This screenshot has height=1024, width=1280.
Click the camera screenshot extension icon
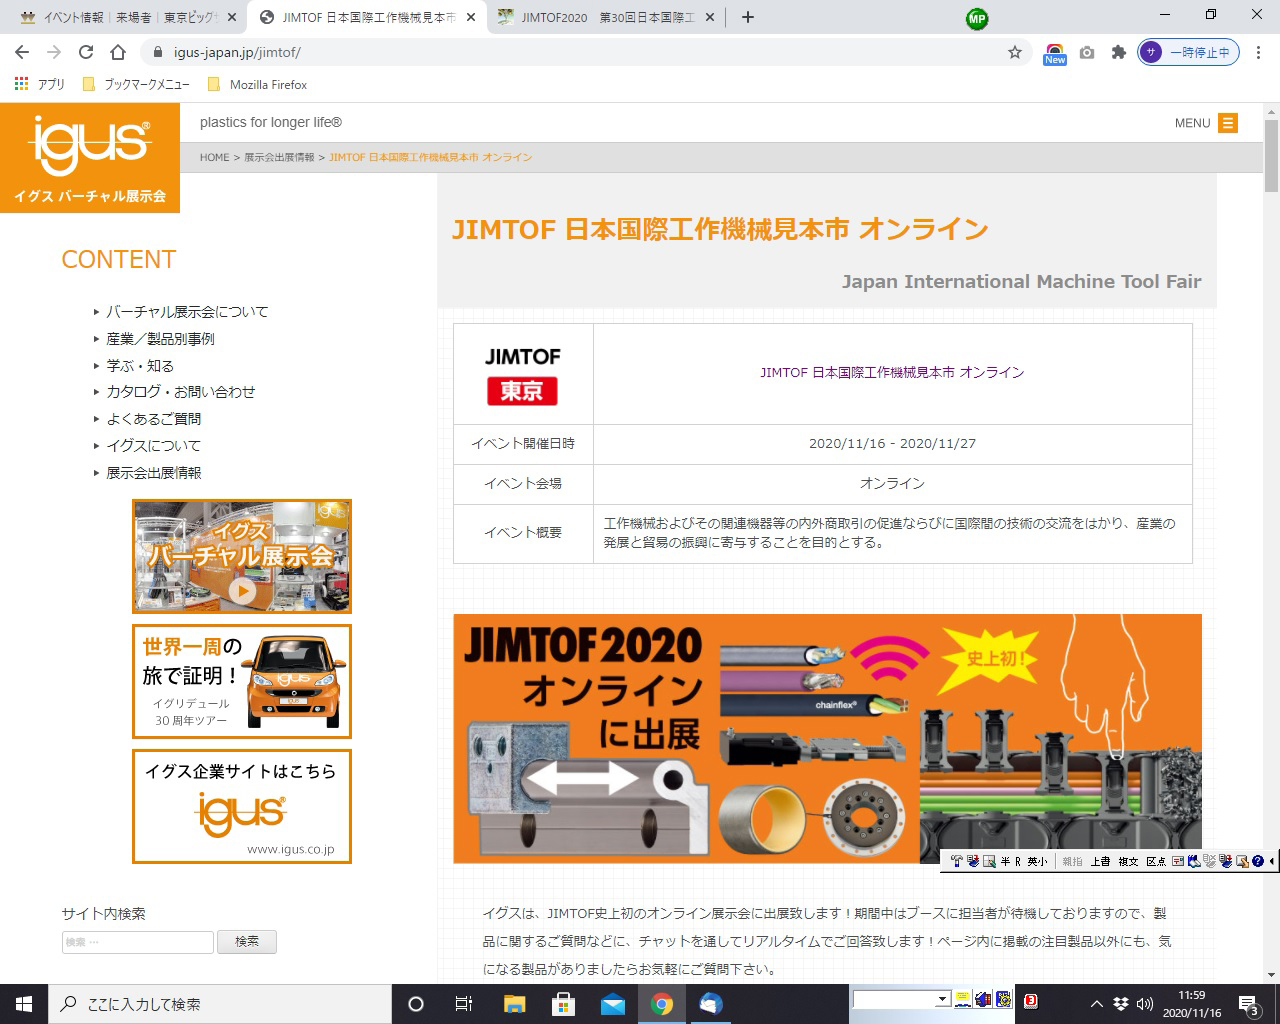[x=1087, y=52]
